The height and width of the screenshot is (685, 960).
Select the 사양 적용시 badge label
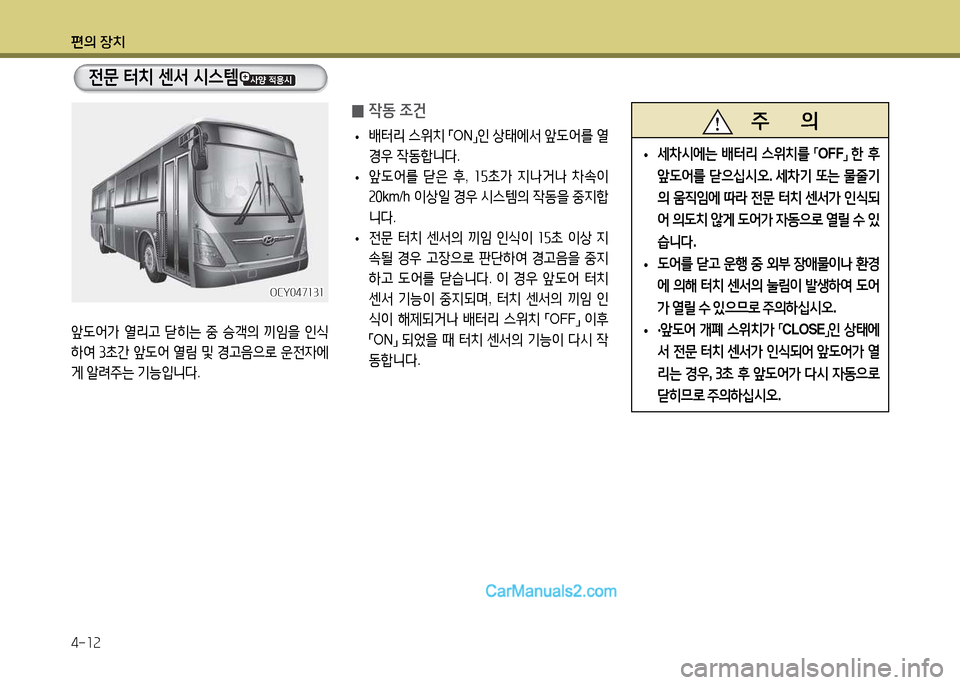pyautogui.click(x=273, y=77)
